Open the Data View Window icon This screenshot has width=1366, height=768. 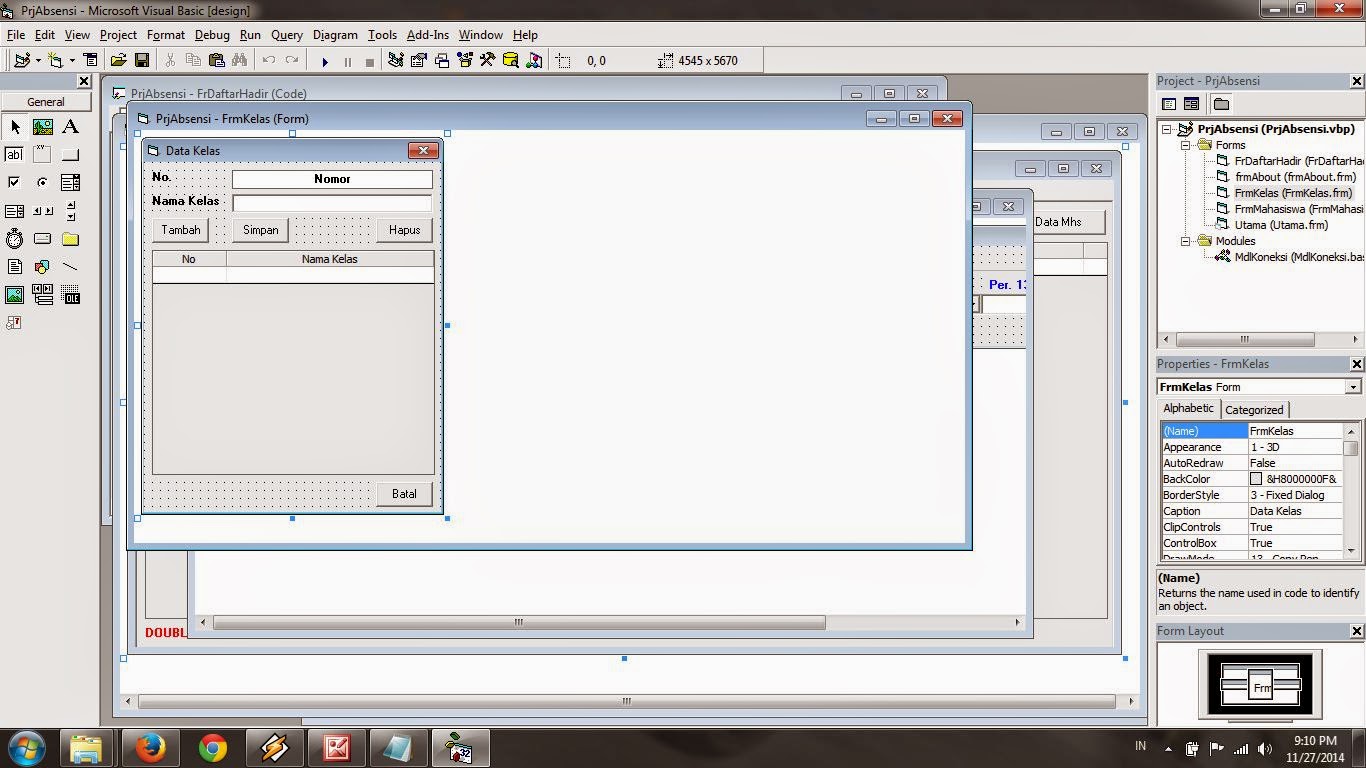point(511,61)
